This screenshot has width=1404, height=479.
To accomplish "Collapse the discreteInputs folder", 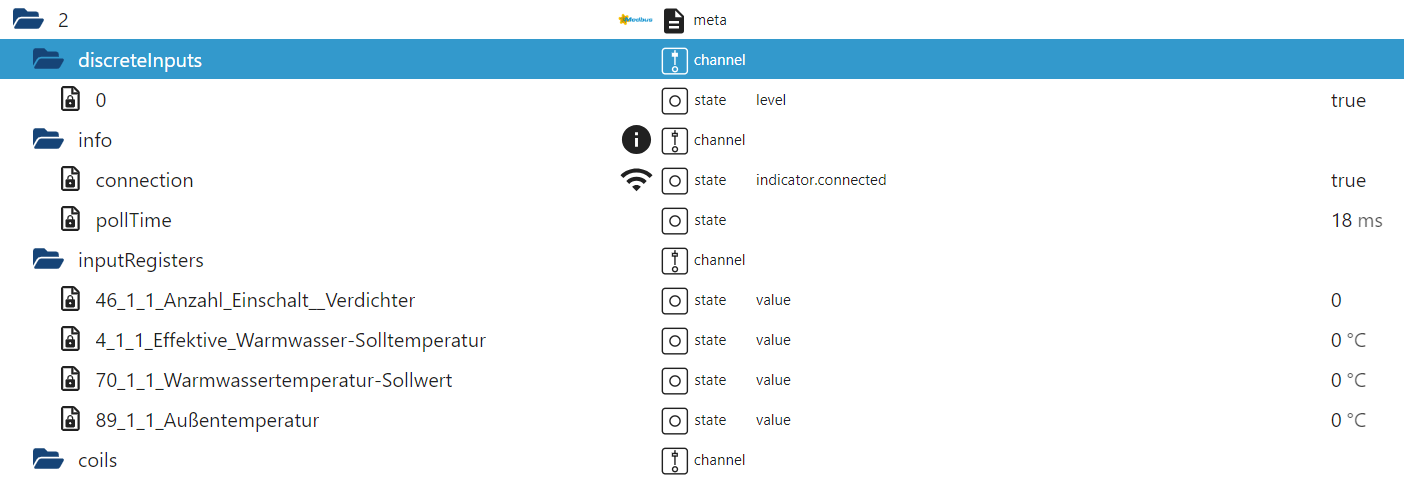I will tap(48, 60).
